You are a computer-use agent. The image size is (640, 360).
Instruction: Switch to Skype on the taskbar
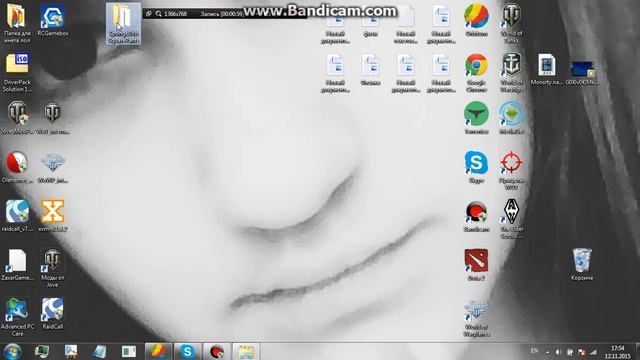[x=187, y=351]
